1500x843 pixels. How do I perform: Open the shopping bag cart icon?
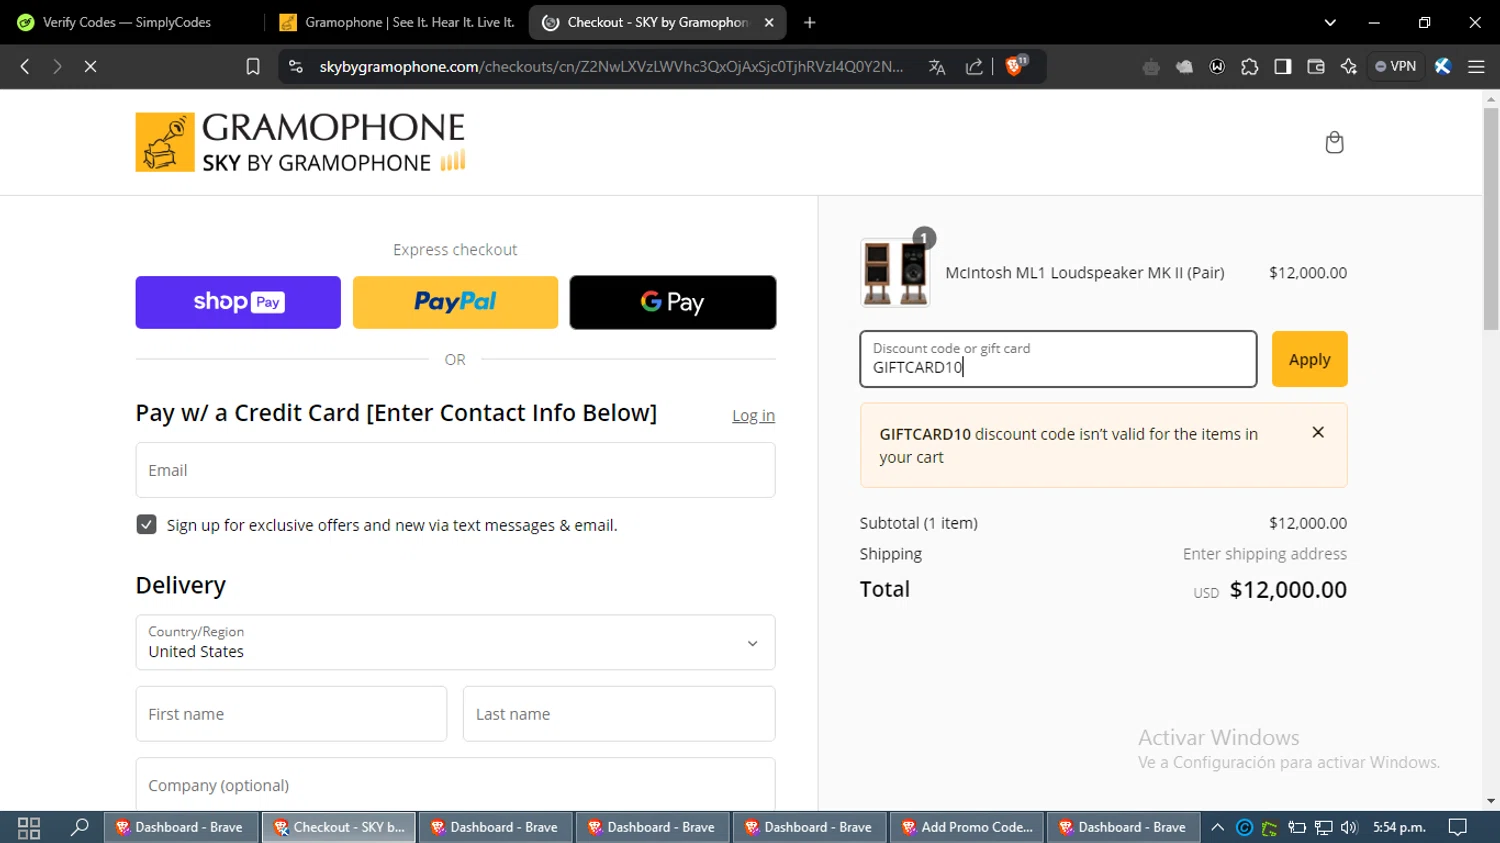point(1334,142)
